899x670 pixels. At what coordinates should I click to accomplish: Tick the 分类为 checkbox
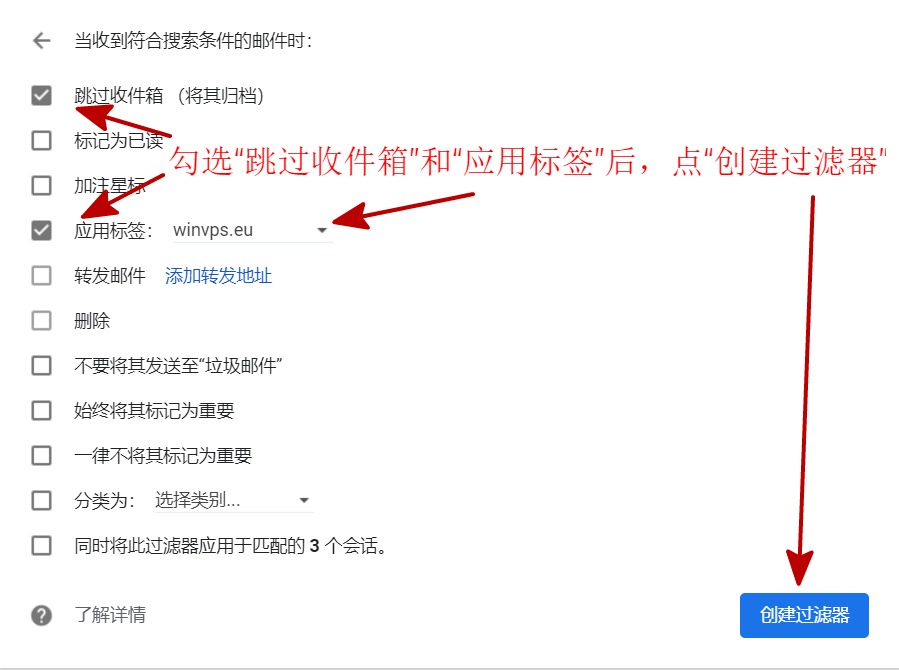click(41, 500)
